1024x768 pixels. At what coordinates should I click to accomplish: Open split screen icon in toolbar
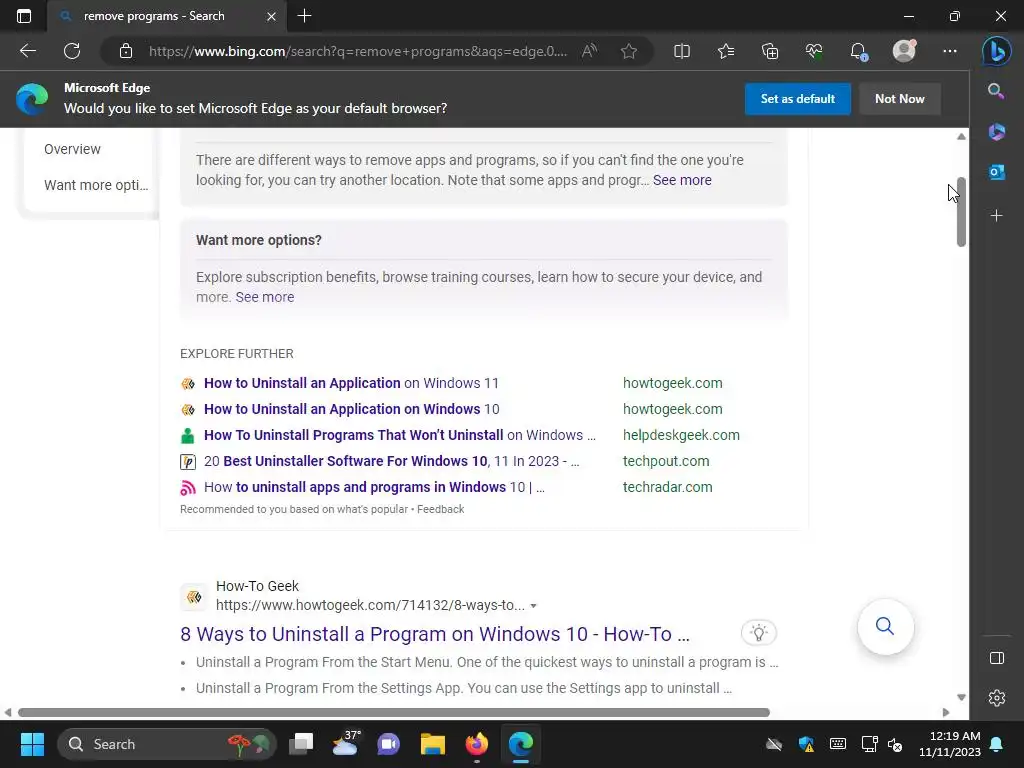(682, 51)
